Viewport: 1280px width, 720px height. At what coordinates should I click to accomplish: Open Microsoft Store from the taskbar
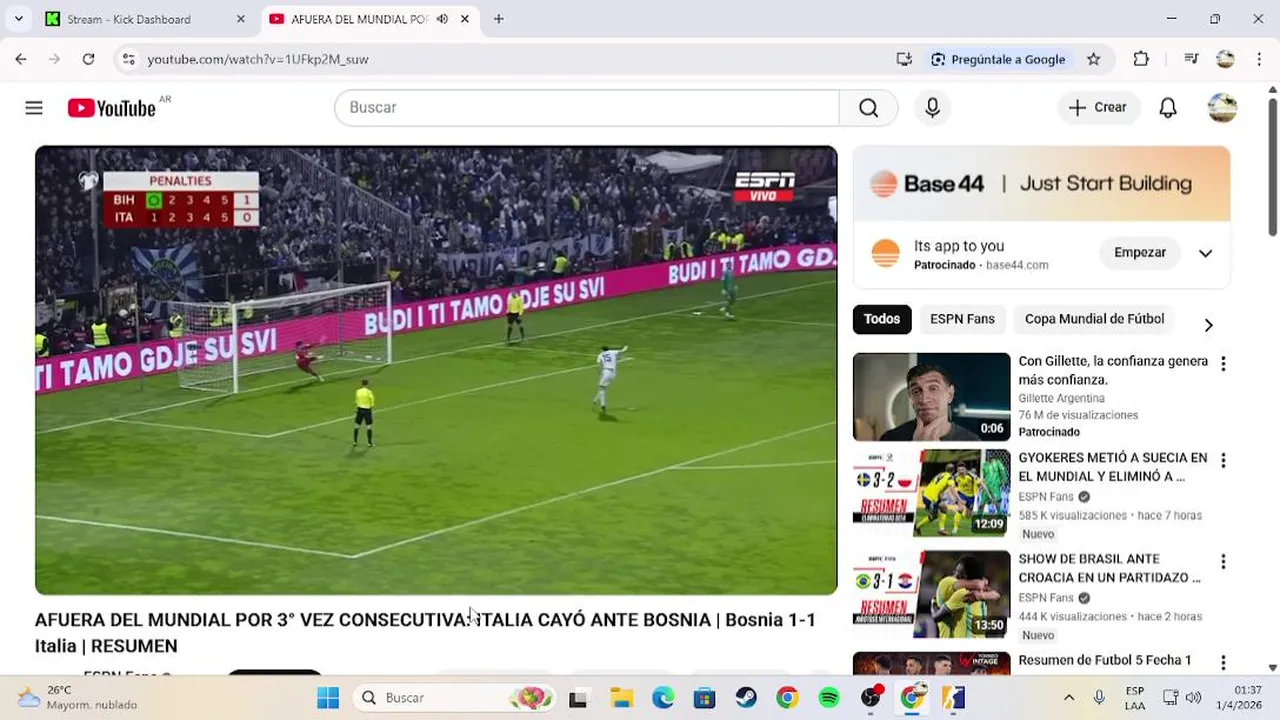tap(704, 698)
